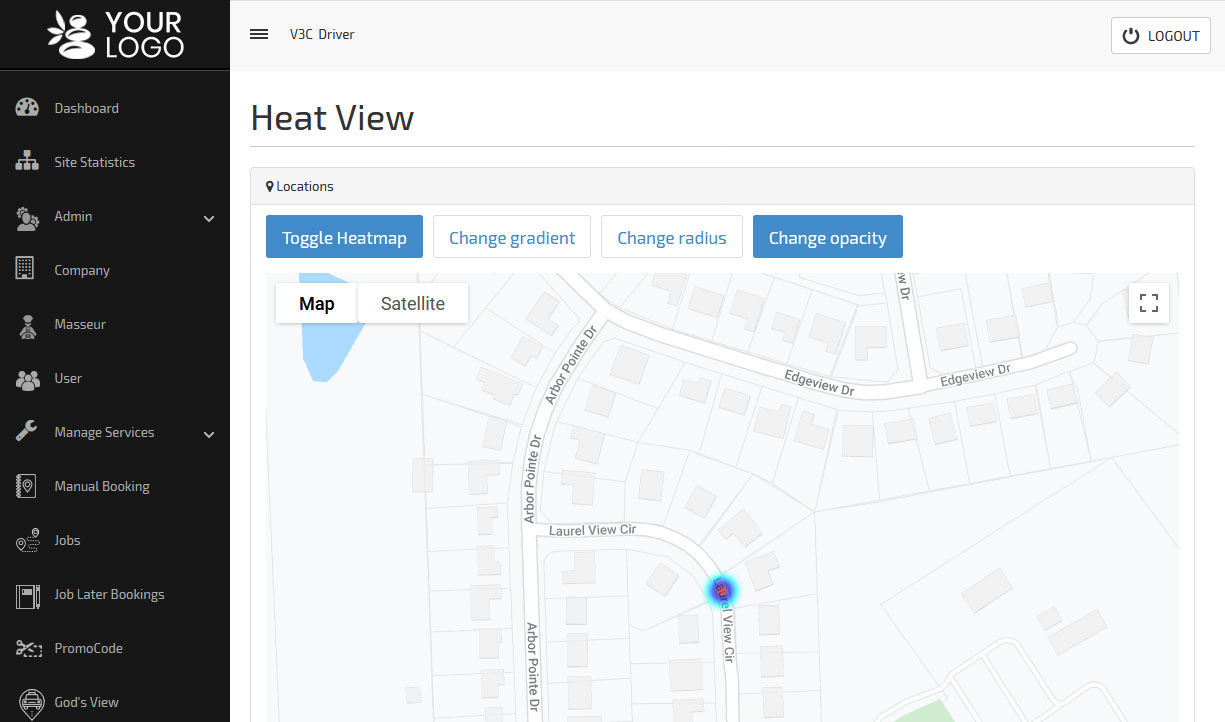Screen dimensions: 1225x722
Task: Click the Dashboard gauge icon
Action: coord(27,108)
